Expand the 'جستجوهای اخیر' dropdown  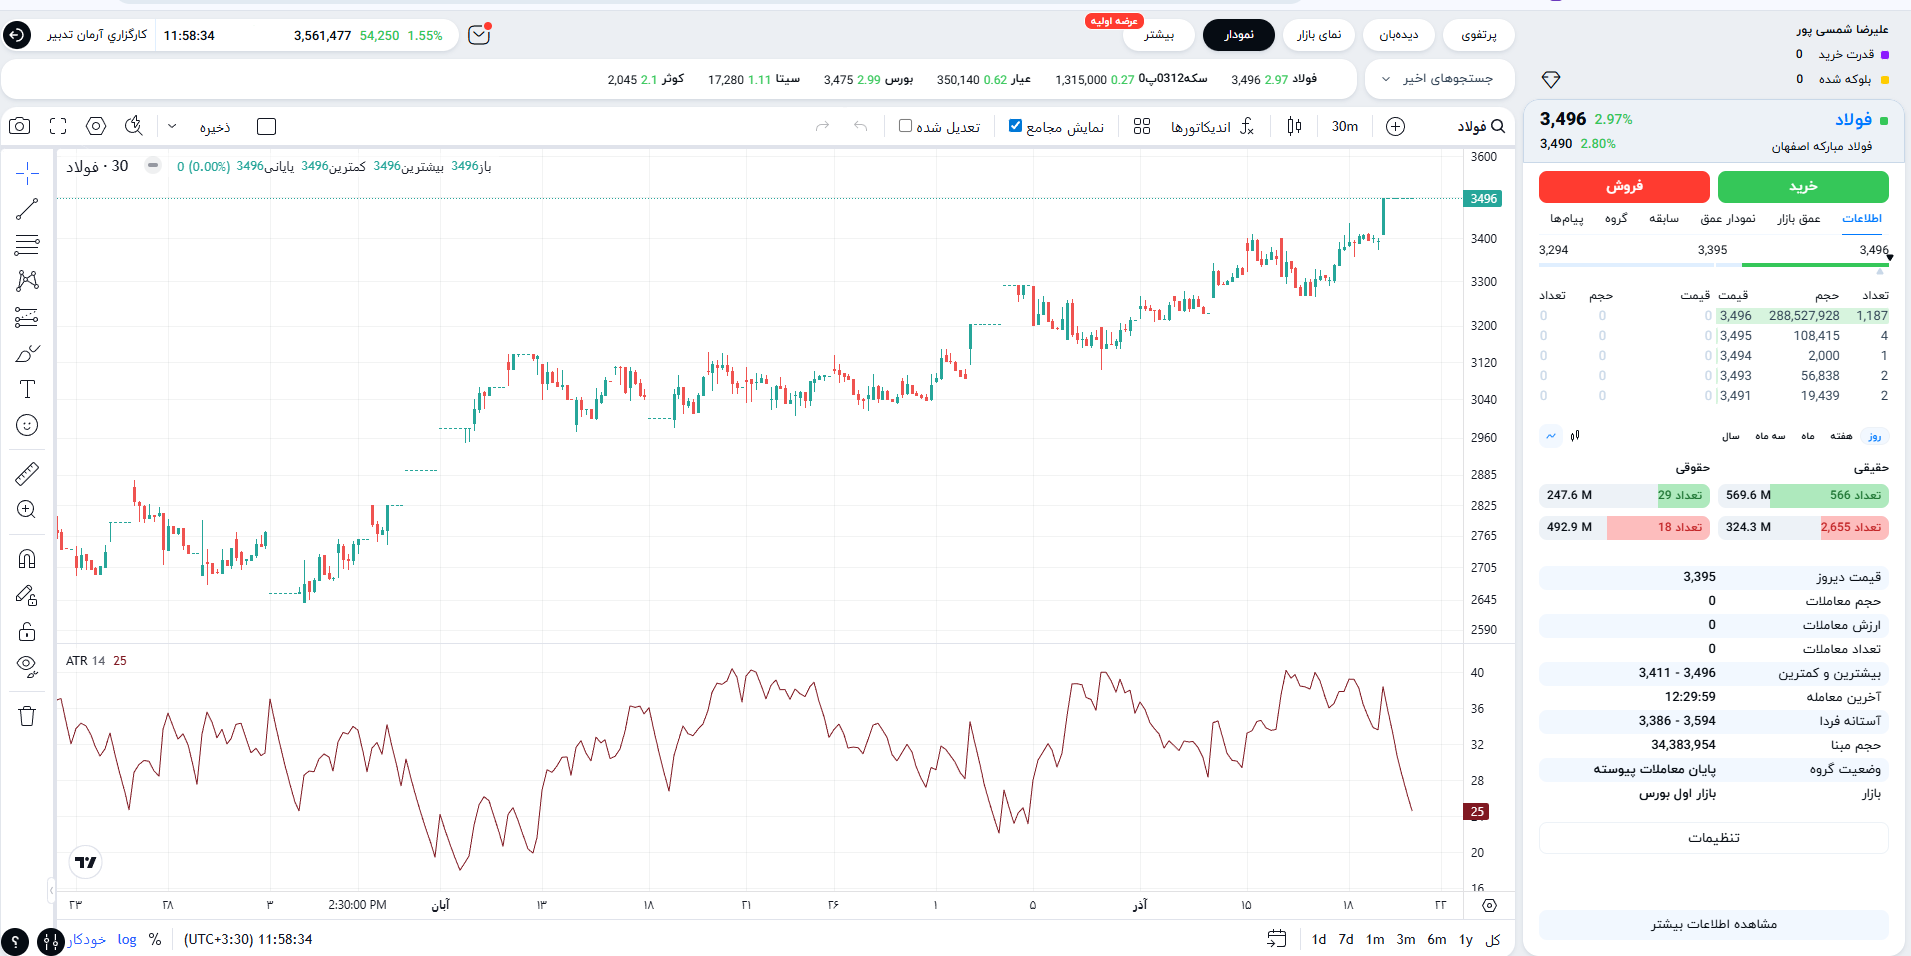tap(1438, 79)
